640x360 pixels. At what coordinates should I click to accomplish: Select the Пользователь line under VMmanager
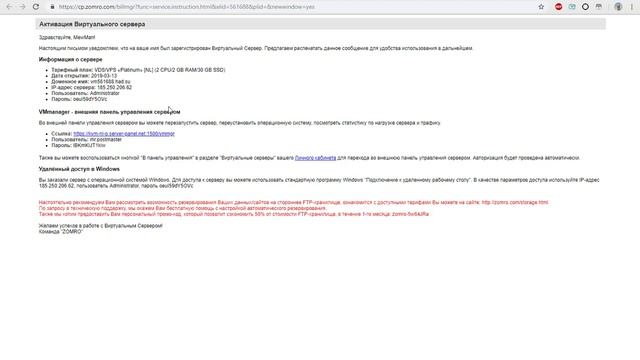coord(87,140)
